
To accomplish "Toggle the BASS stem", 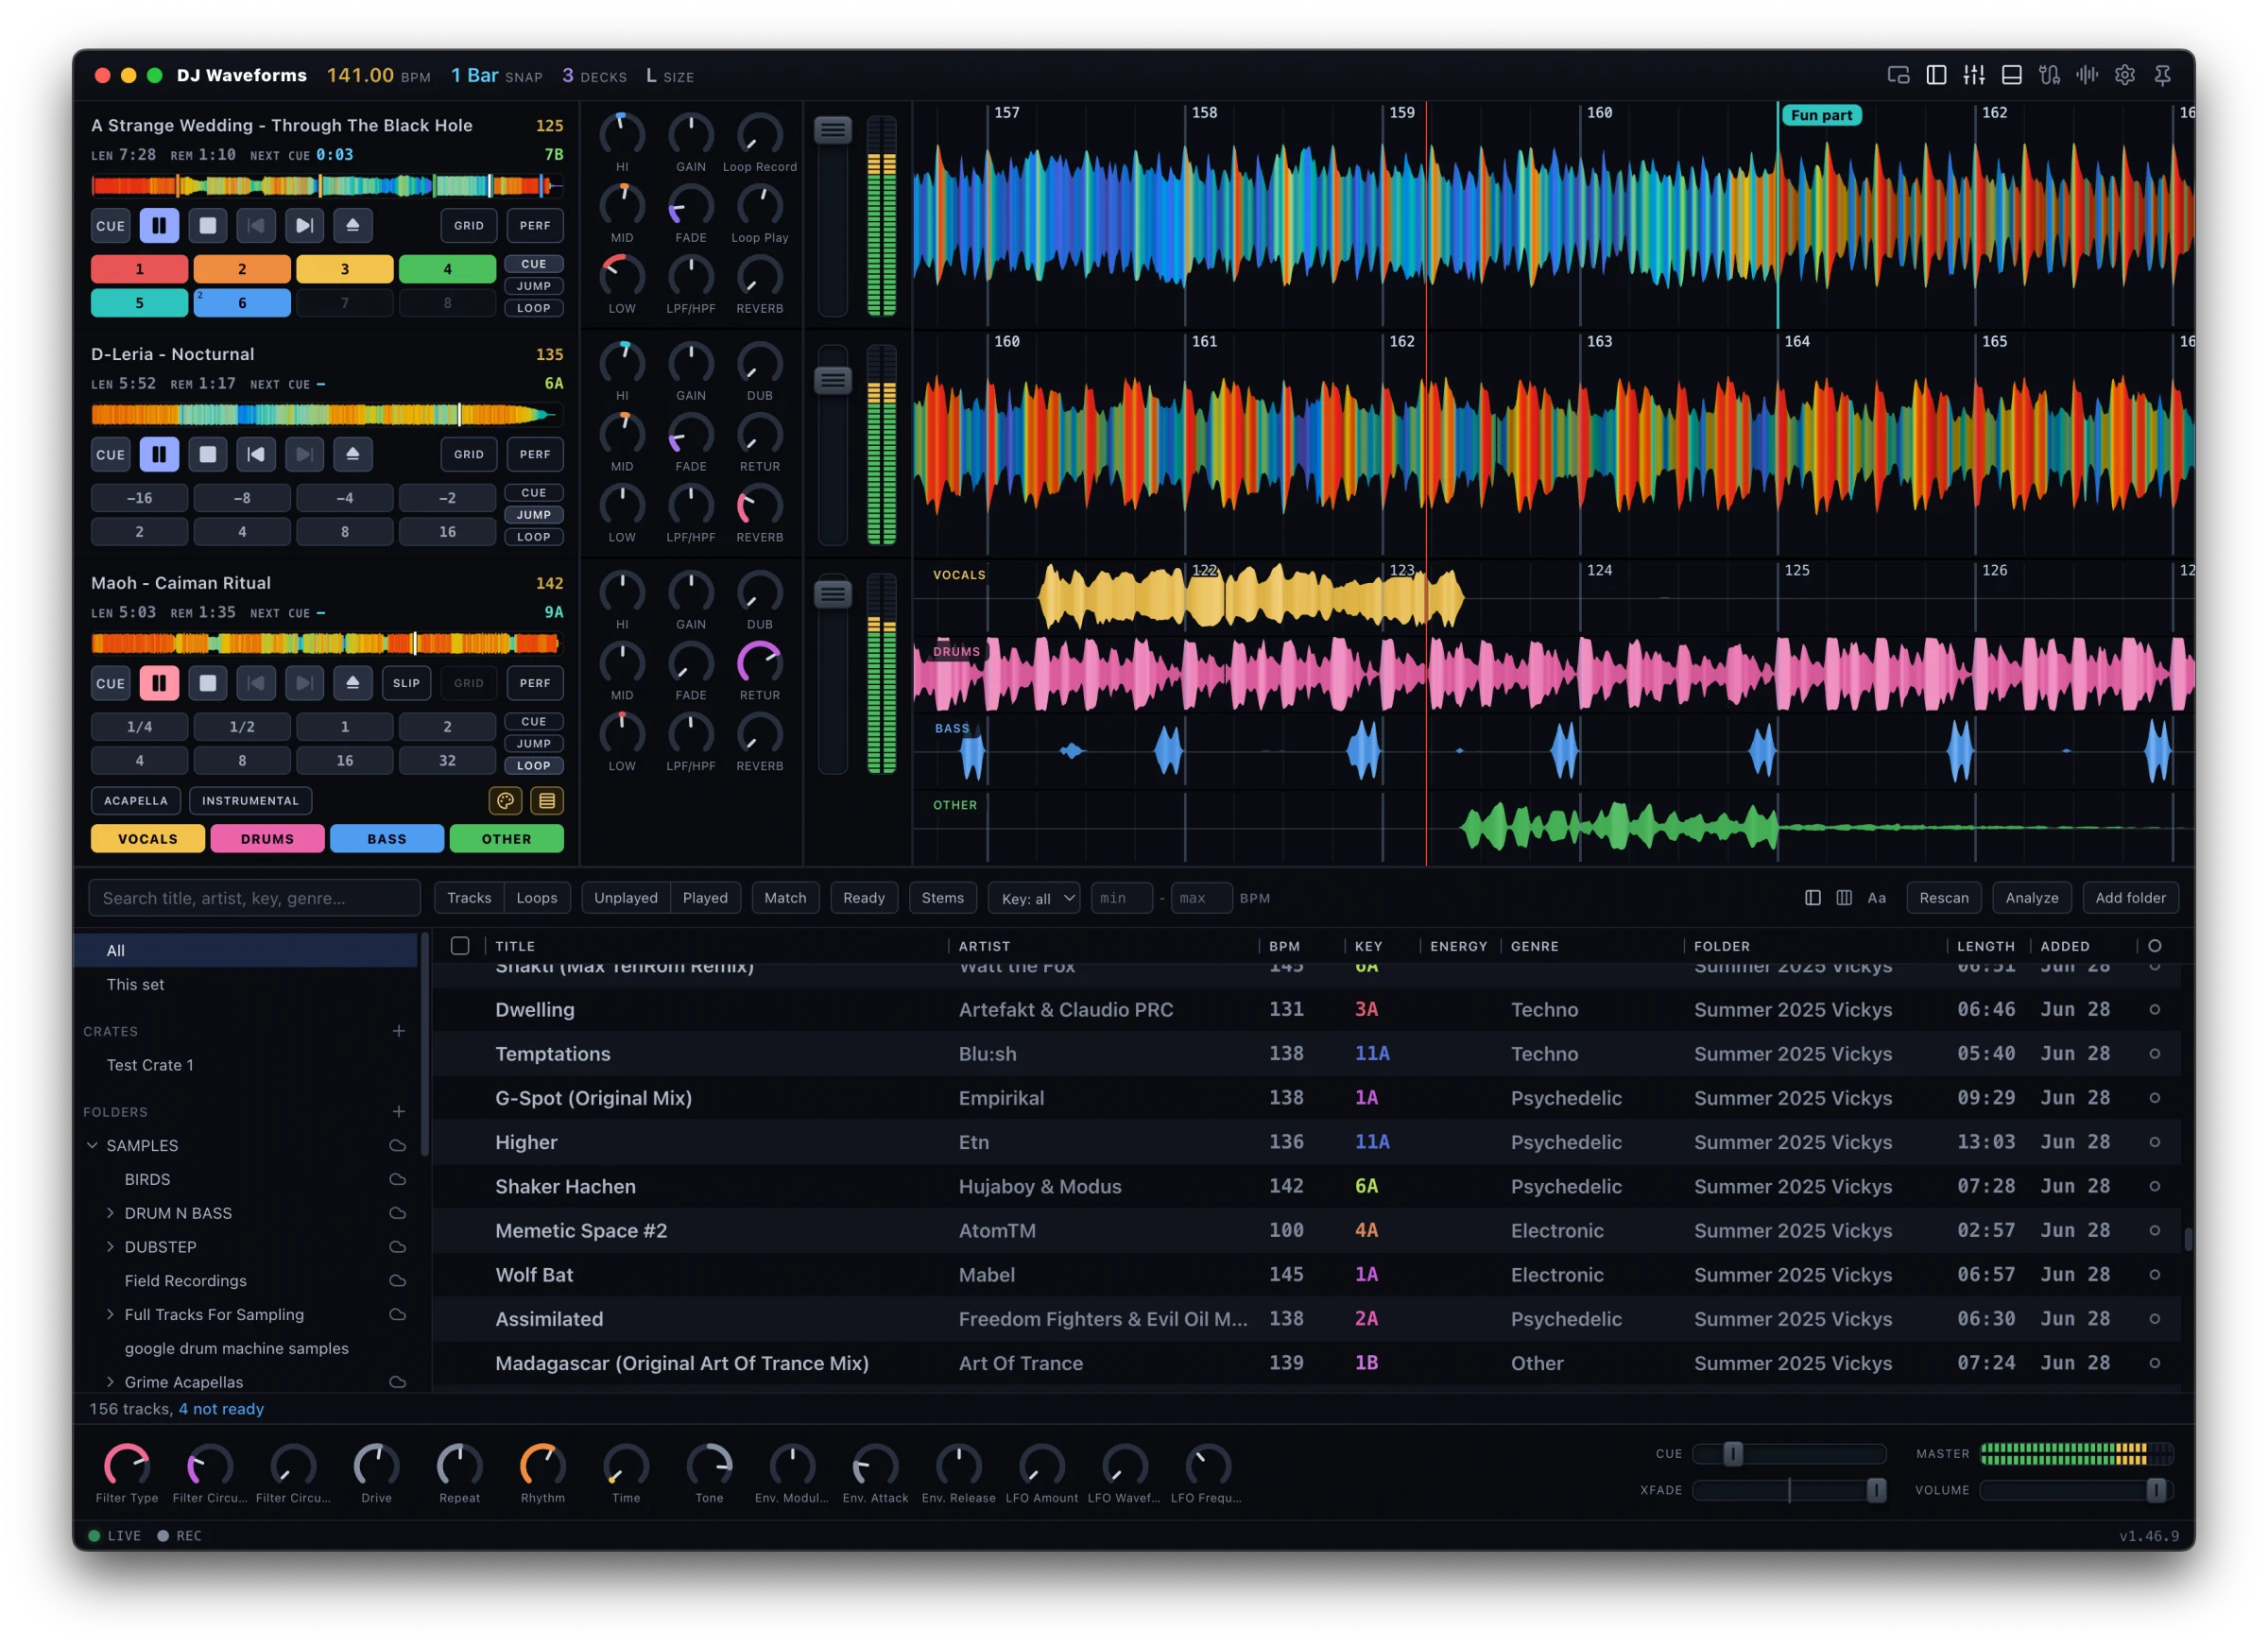I will 387,839.
